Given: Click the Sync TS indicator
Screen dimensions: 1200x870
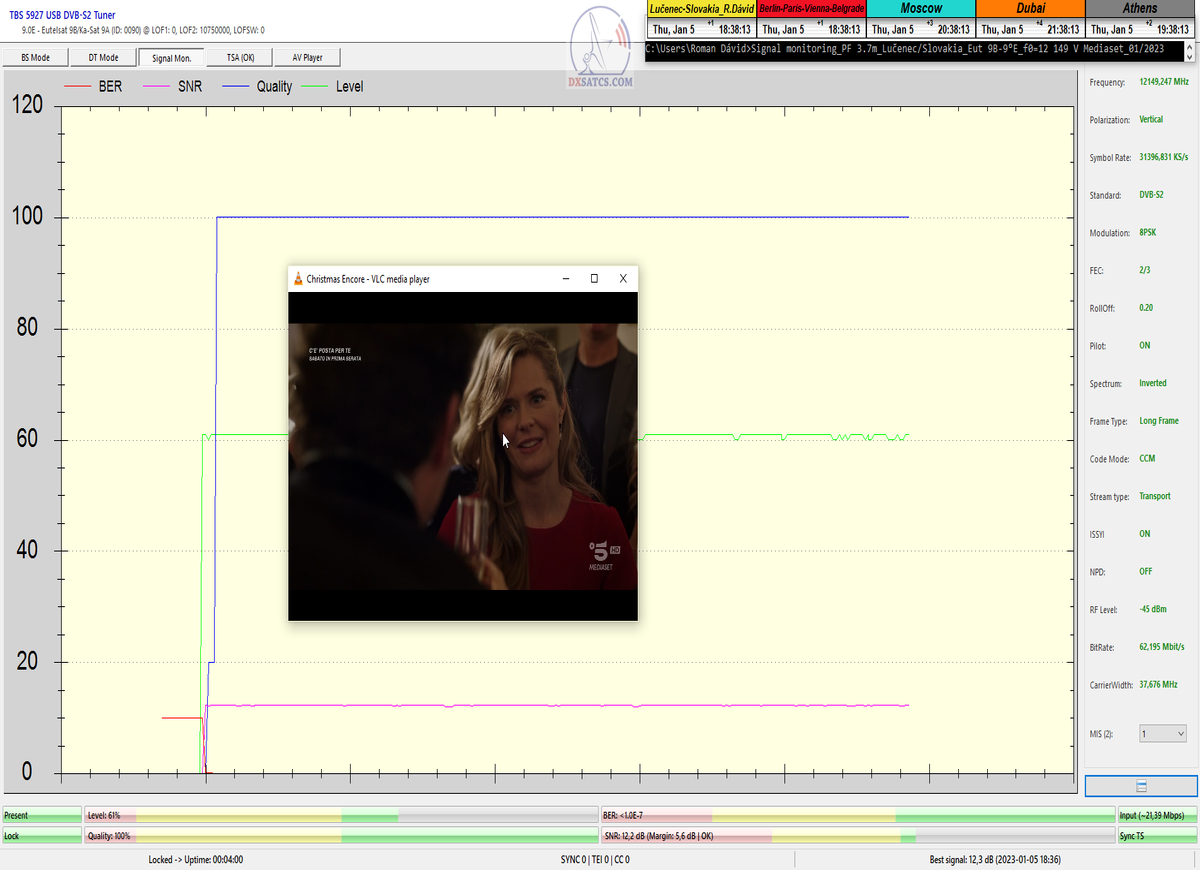Looking at the screenshot, I should pyautogui.click(x=1157, y=836).
